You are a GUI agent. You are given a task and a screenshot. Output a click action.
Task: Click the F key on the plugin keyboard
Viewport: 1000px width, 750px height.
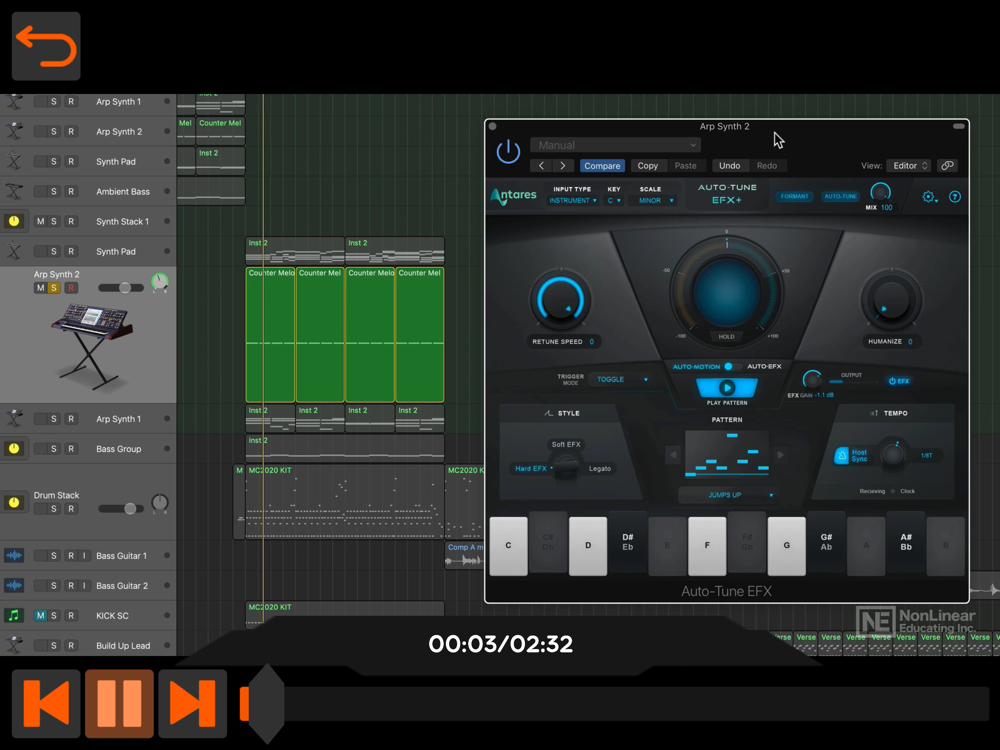tap(707, 545)
